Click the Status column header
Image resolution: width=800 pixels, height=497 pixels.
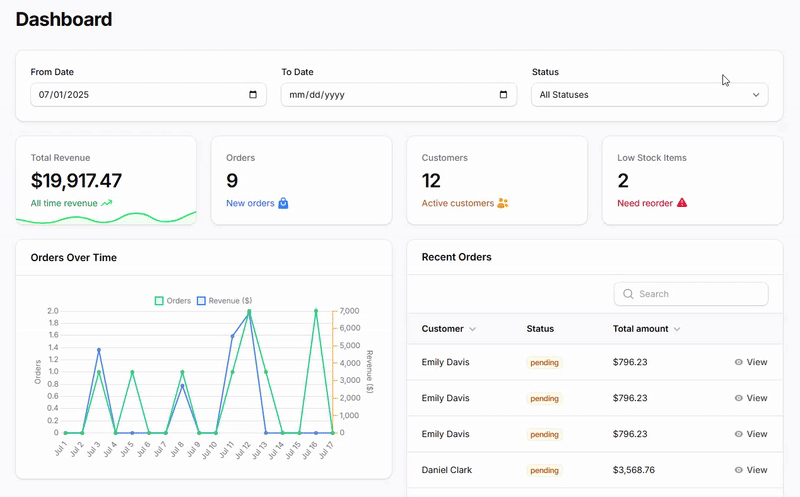click(540, 329)
